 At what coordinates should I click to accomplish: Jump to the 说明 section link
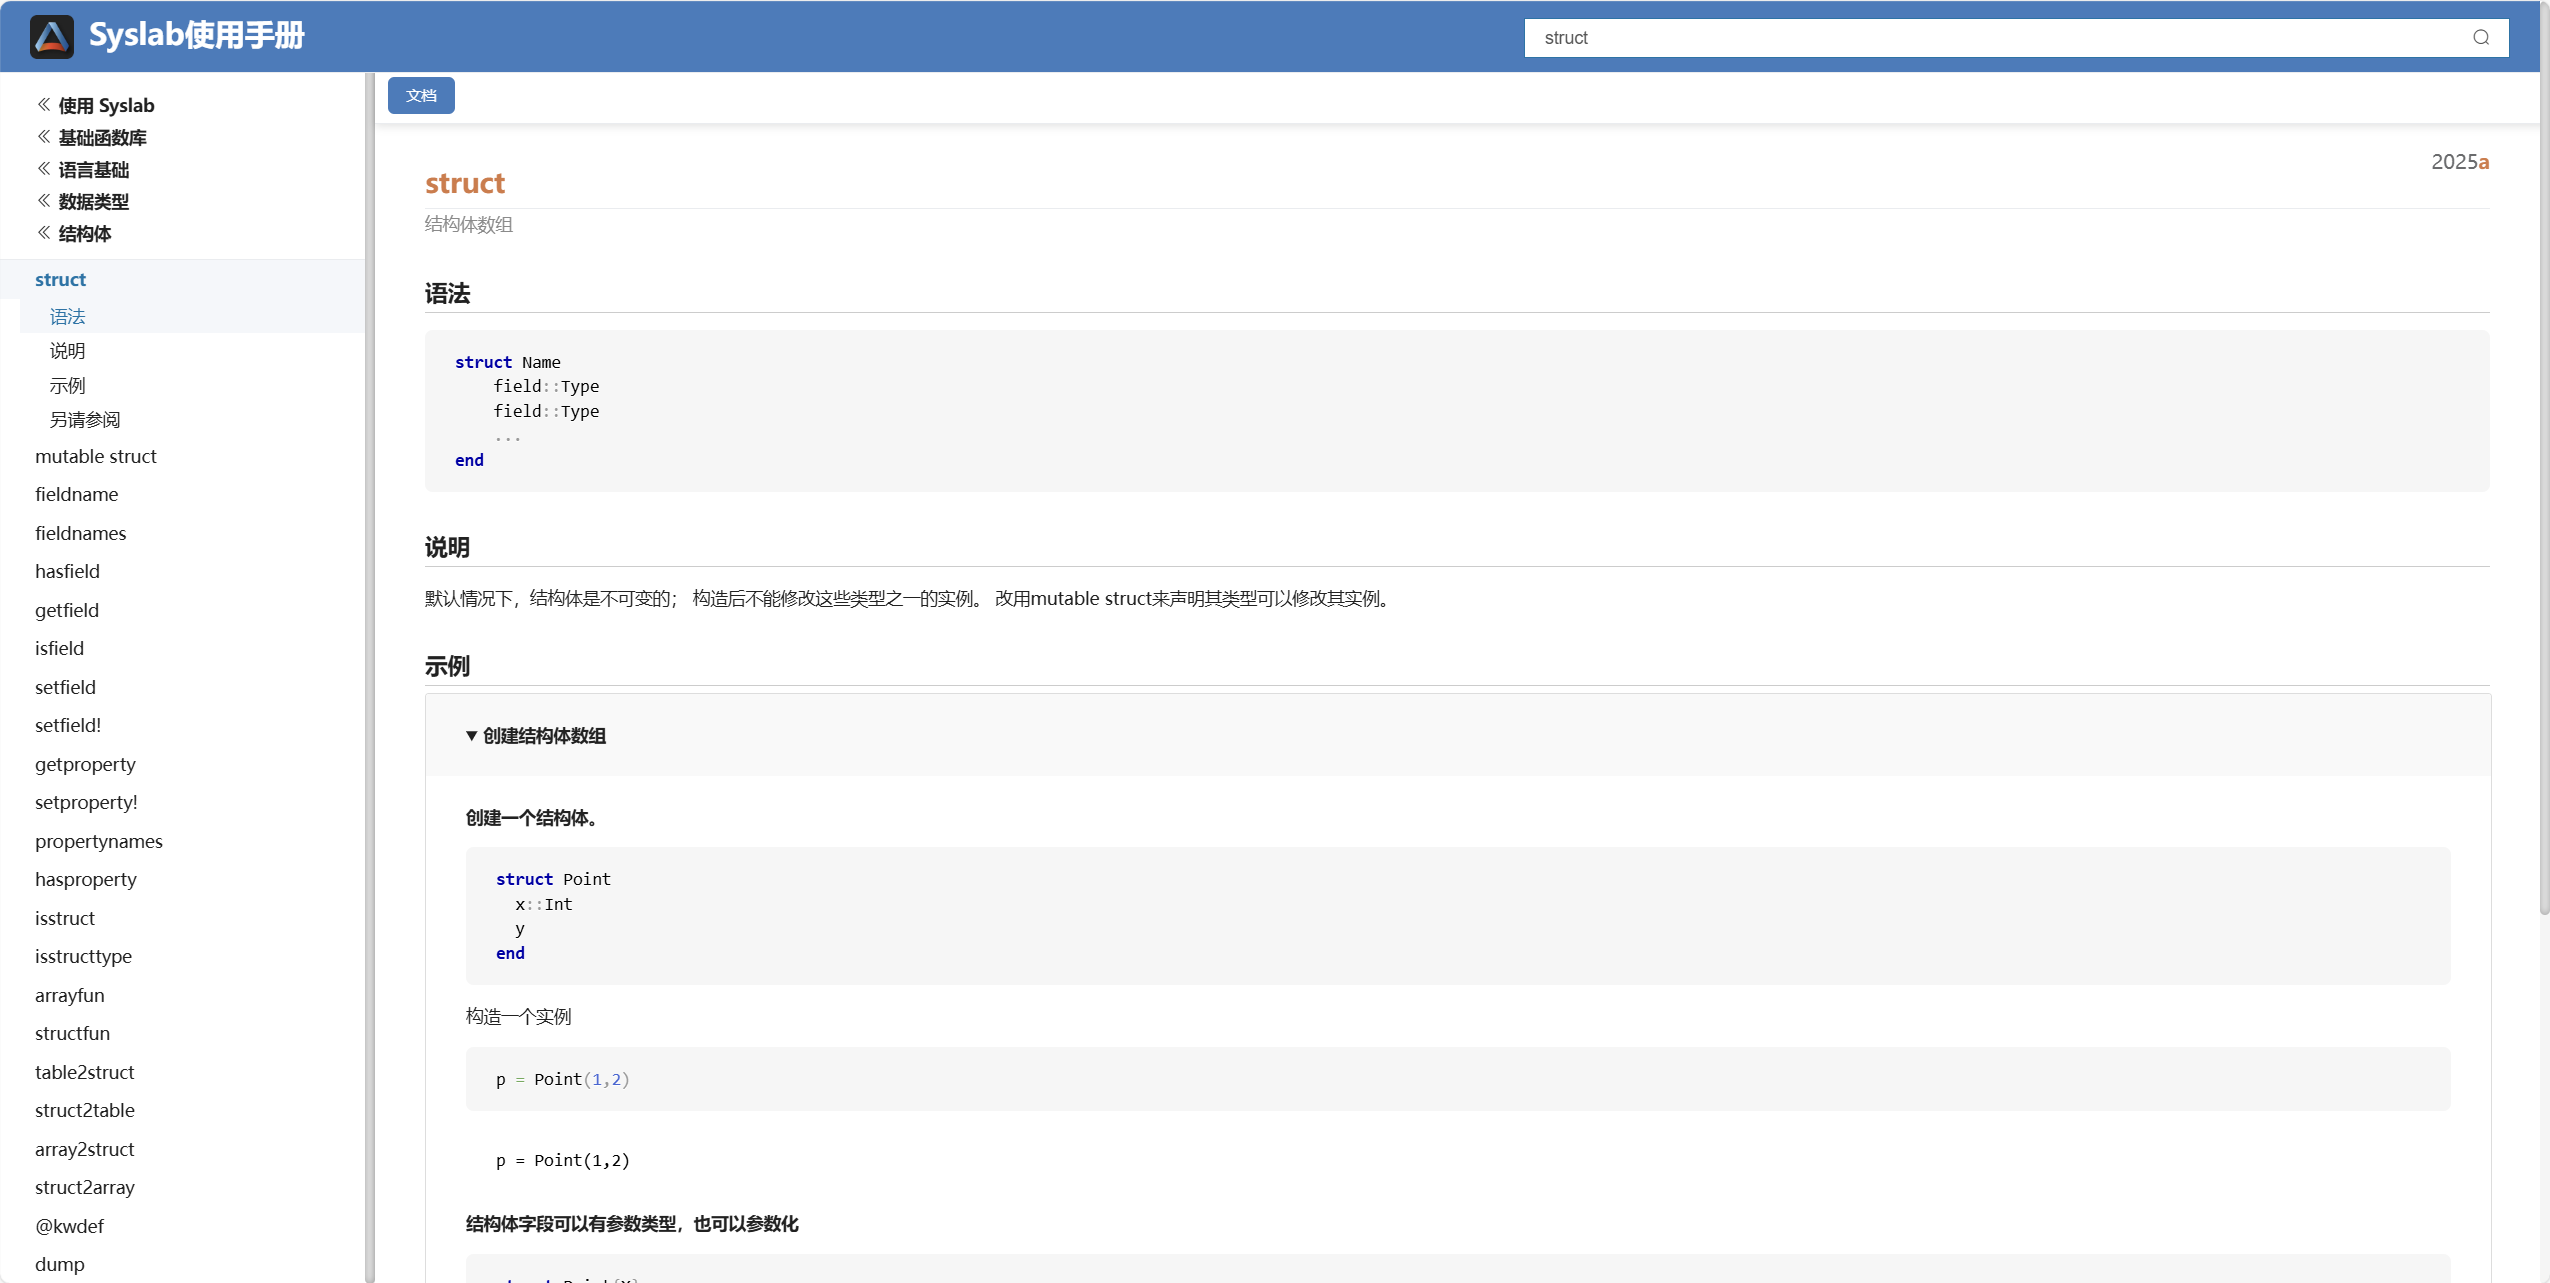[67, 351]
